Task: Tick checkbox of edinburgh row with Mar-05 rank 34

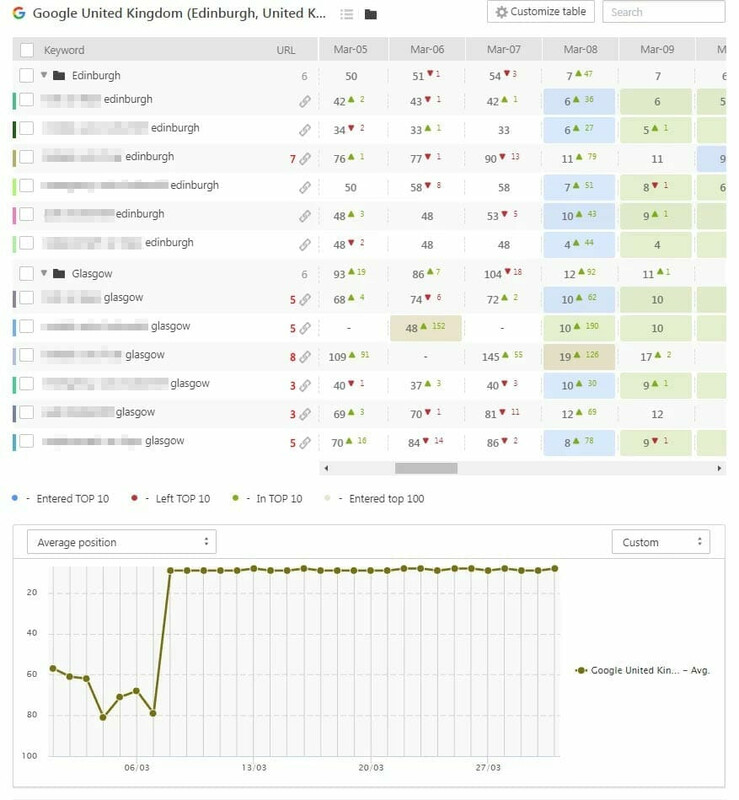Action: coord(27,128)
